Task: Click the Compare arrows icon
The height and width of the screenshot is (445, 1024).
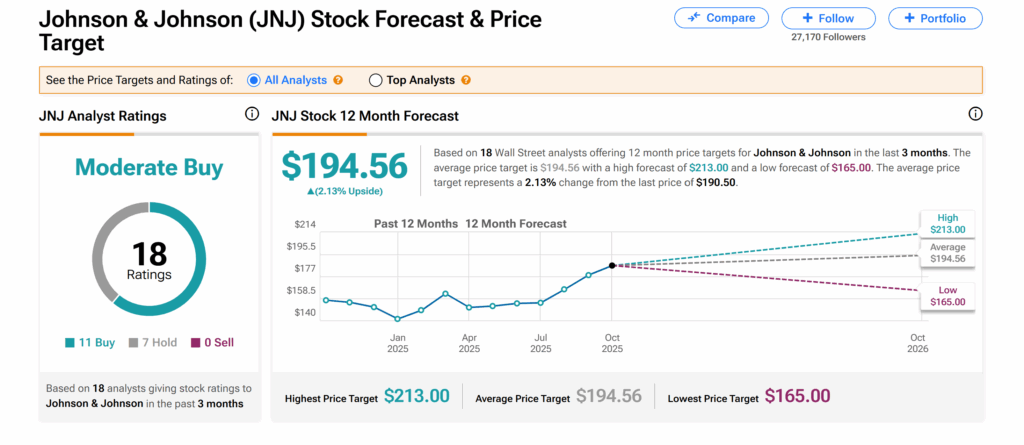Action: pos(695,18)
